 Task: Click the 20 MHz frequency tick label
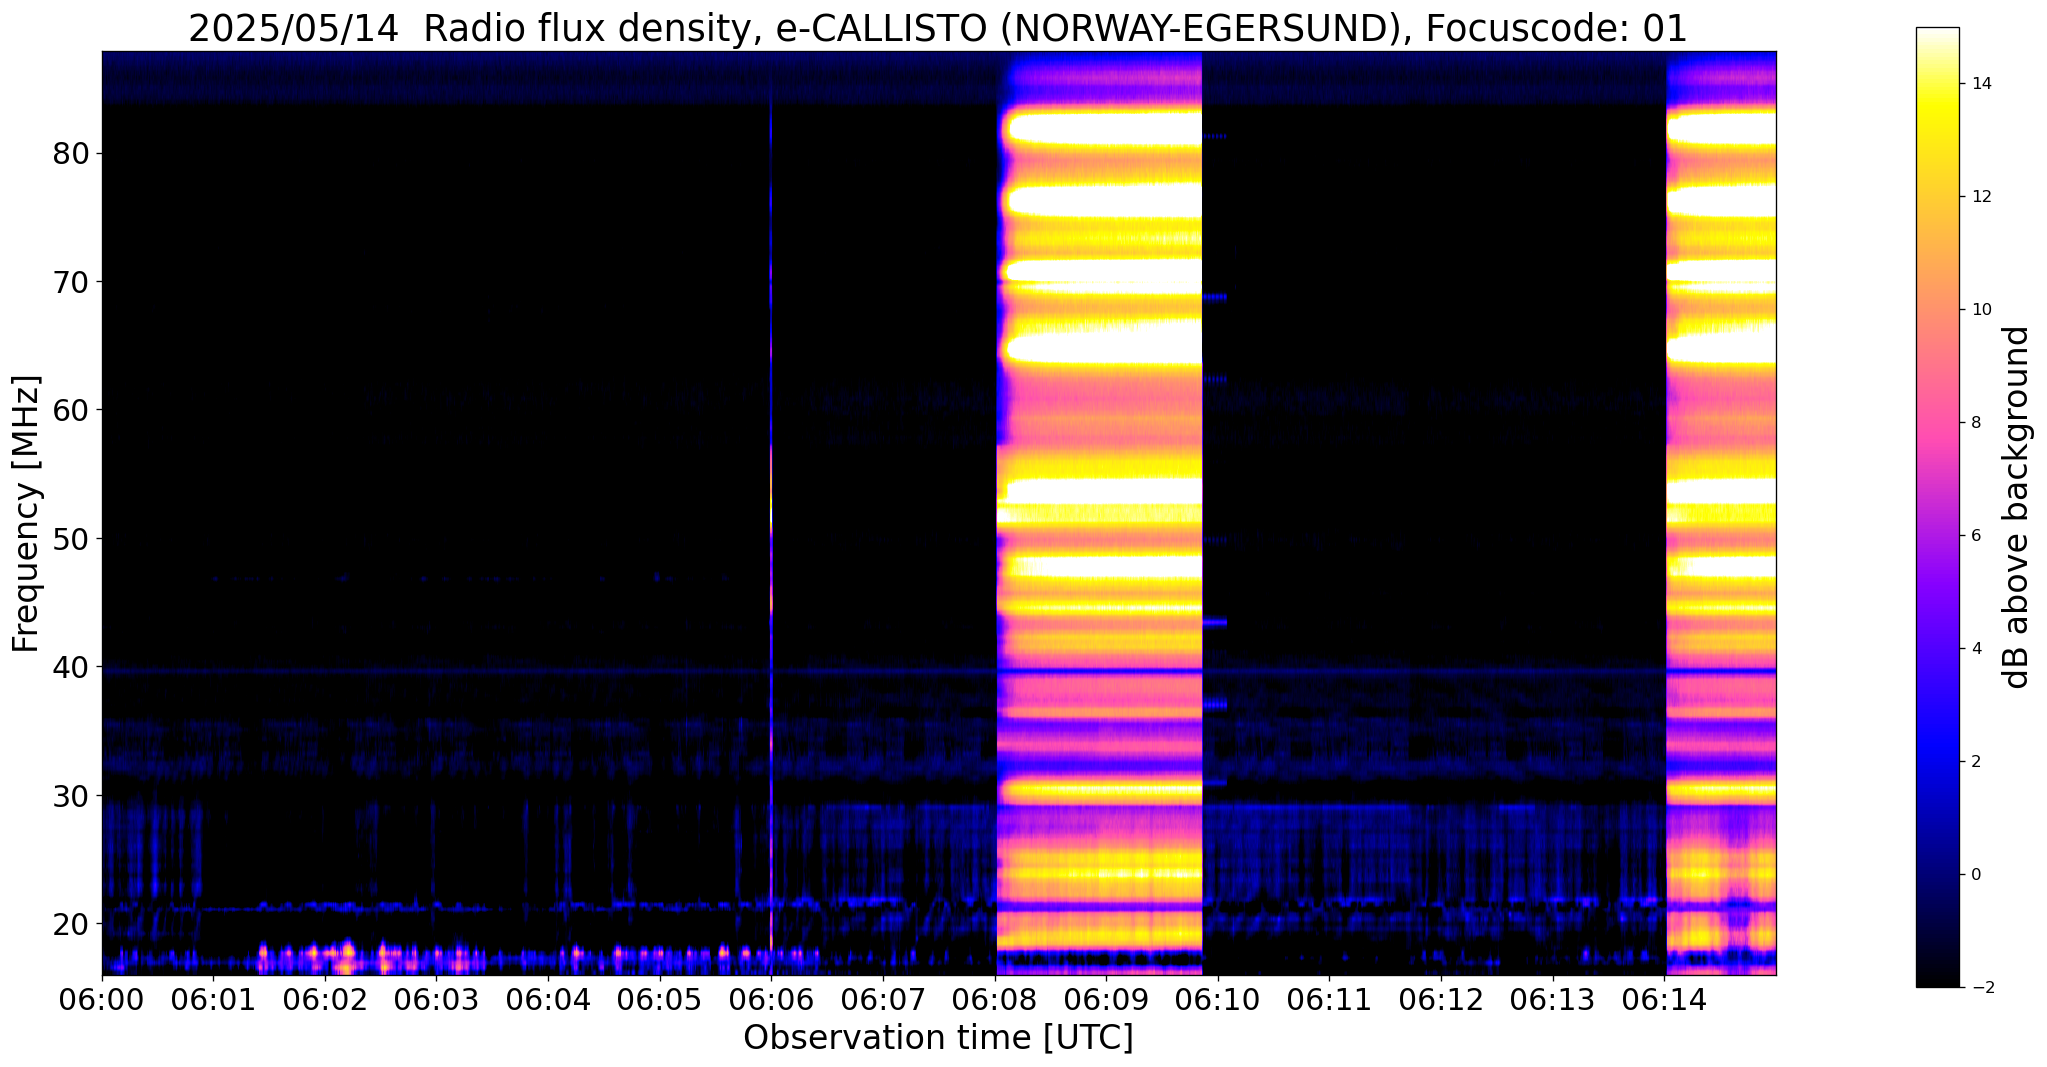pos(72,923)
